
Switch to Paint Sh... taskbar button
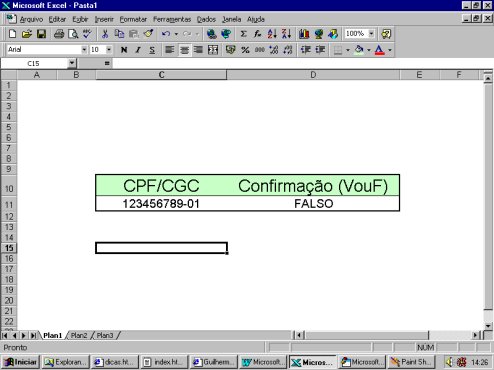click(x=411, y=362)
